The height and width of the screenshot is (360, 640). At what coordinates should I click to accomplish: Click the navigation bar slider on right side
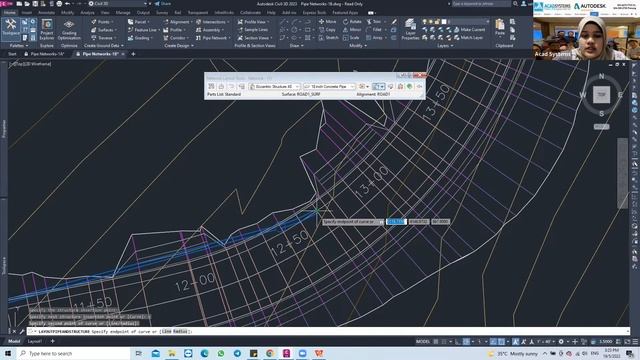622,173
